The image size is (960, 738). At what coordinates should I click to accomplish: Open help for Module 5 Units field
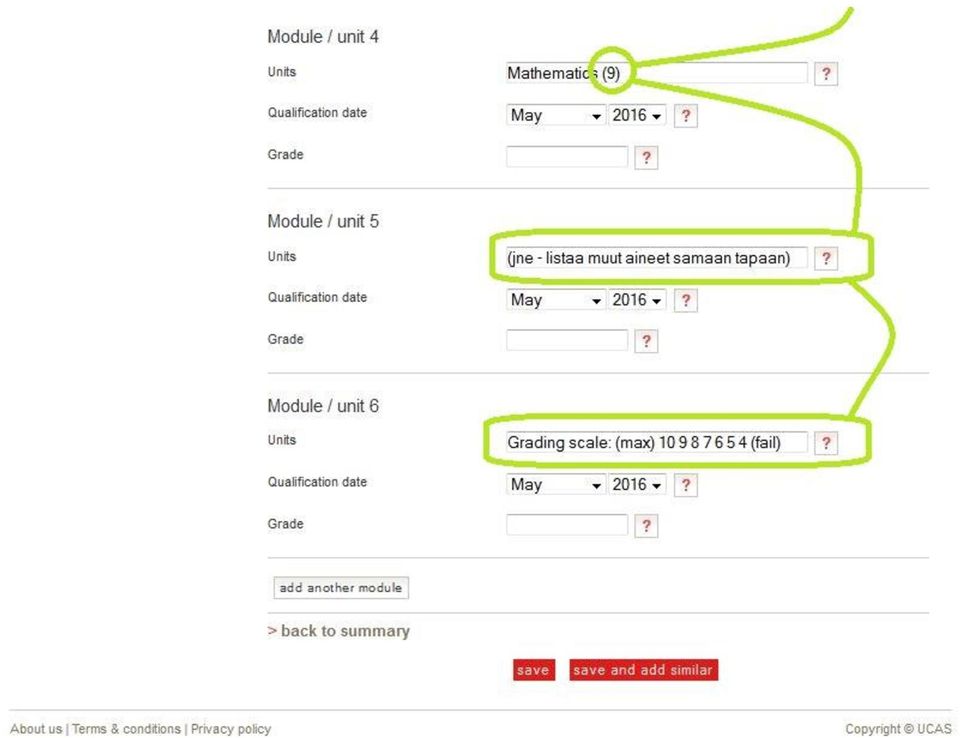point(825,258)
